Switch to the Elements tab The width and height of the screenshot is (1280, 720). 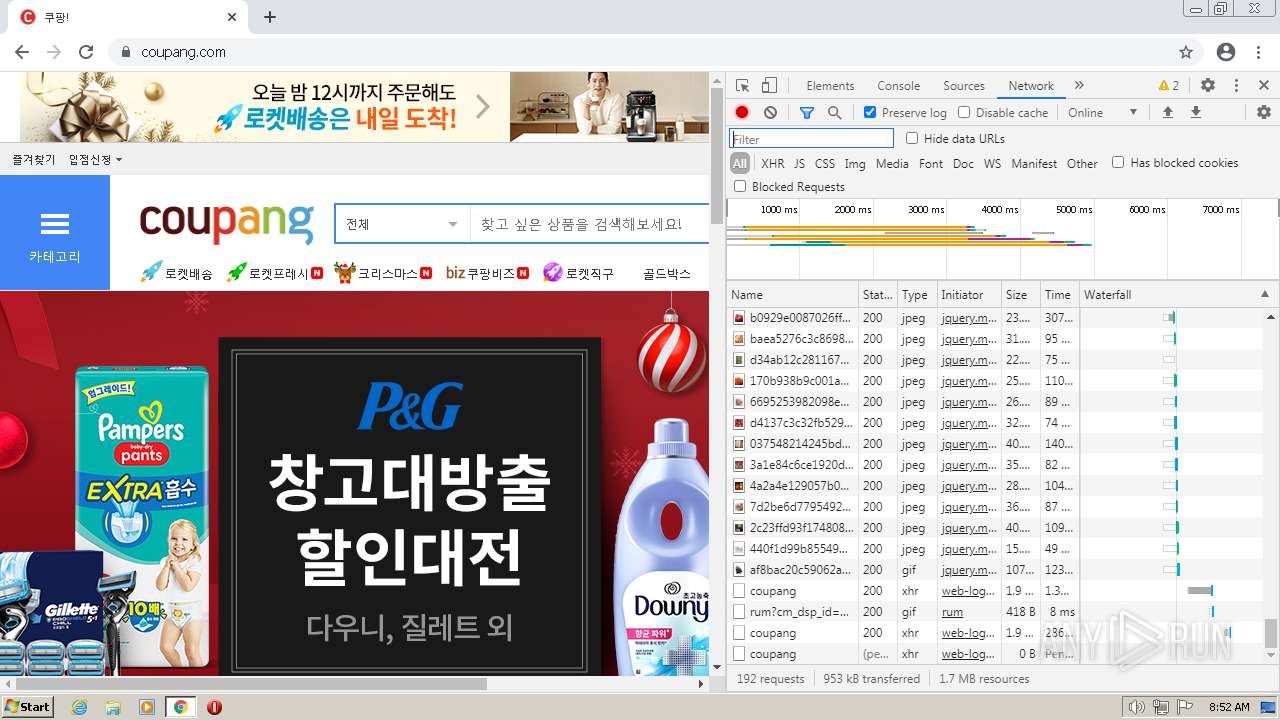coord(830,86)
